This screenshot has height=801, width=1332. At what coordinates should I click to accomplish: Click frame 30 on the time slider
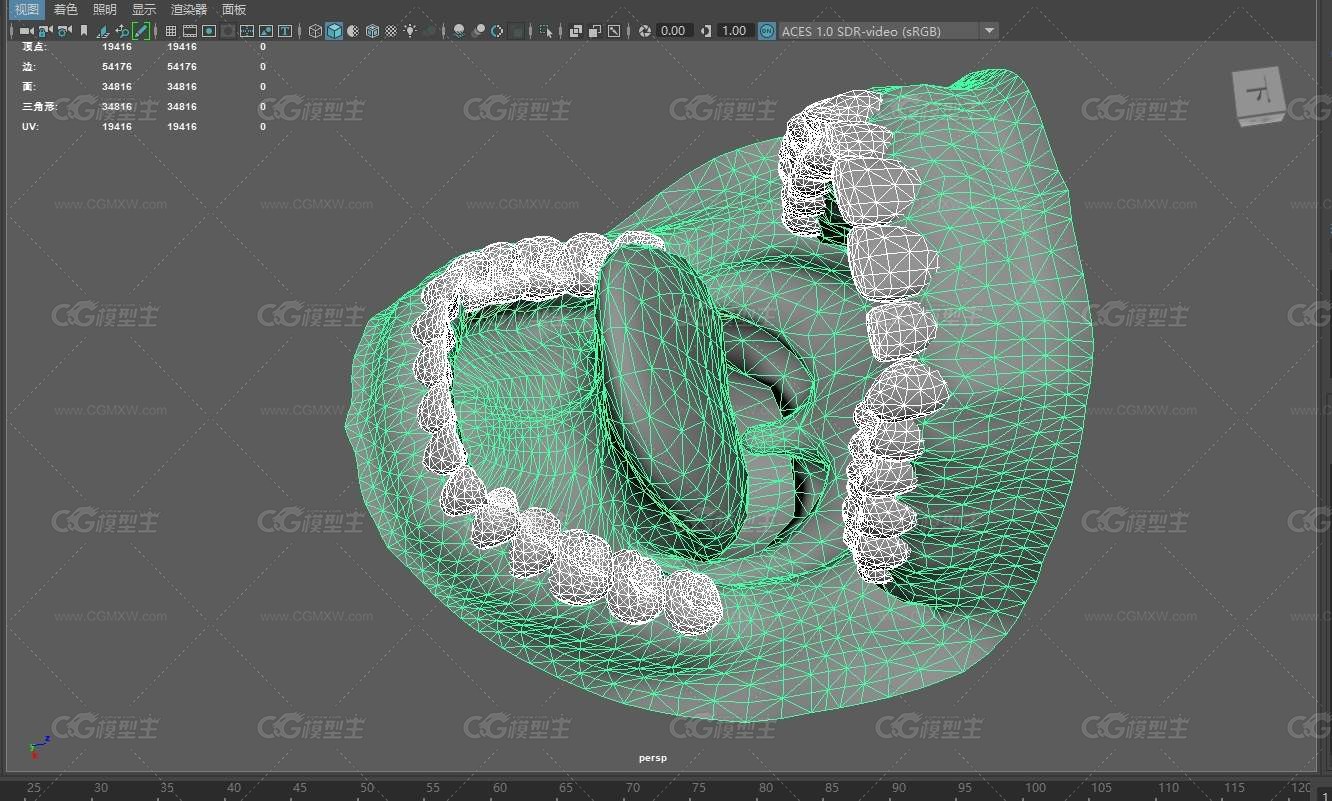[x=101, y=788]
